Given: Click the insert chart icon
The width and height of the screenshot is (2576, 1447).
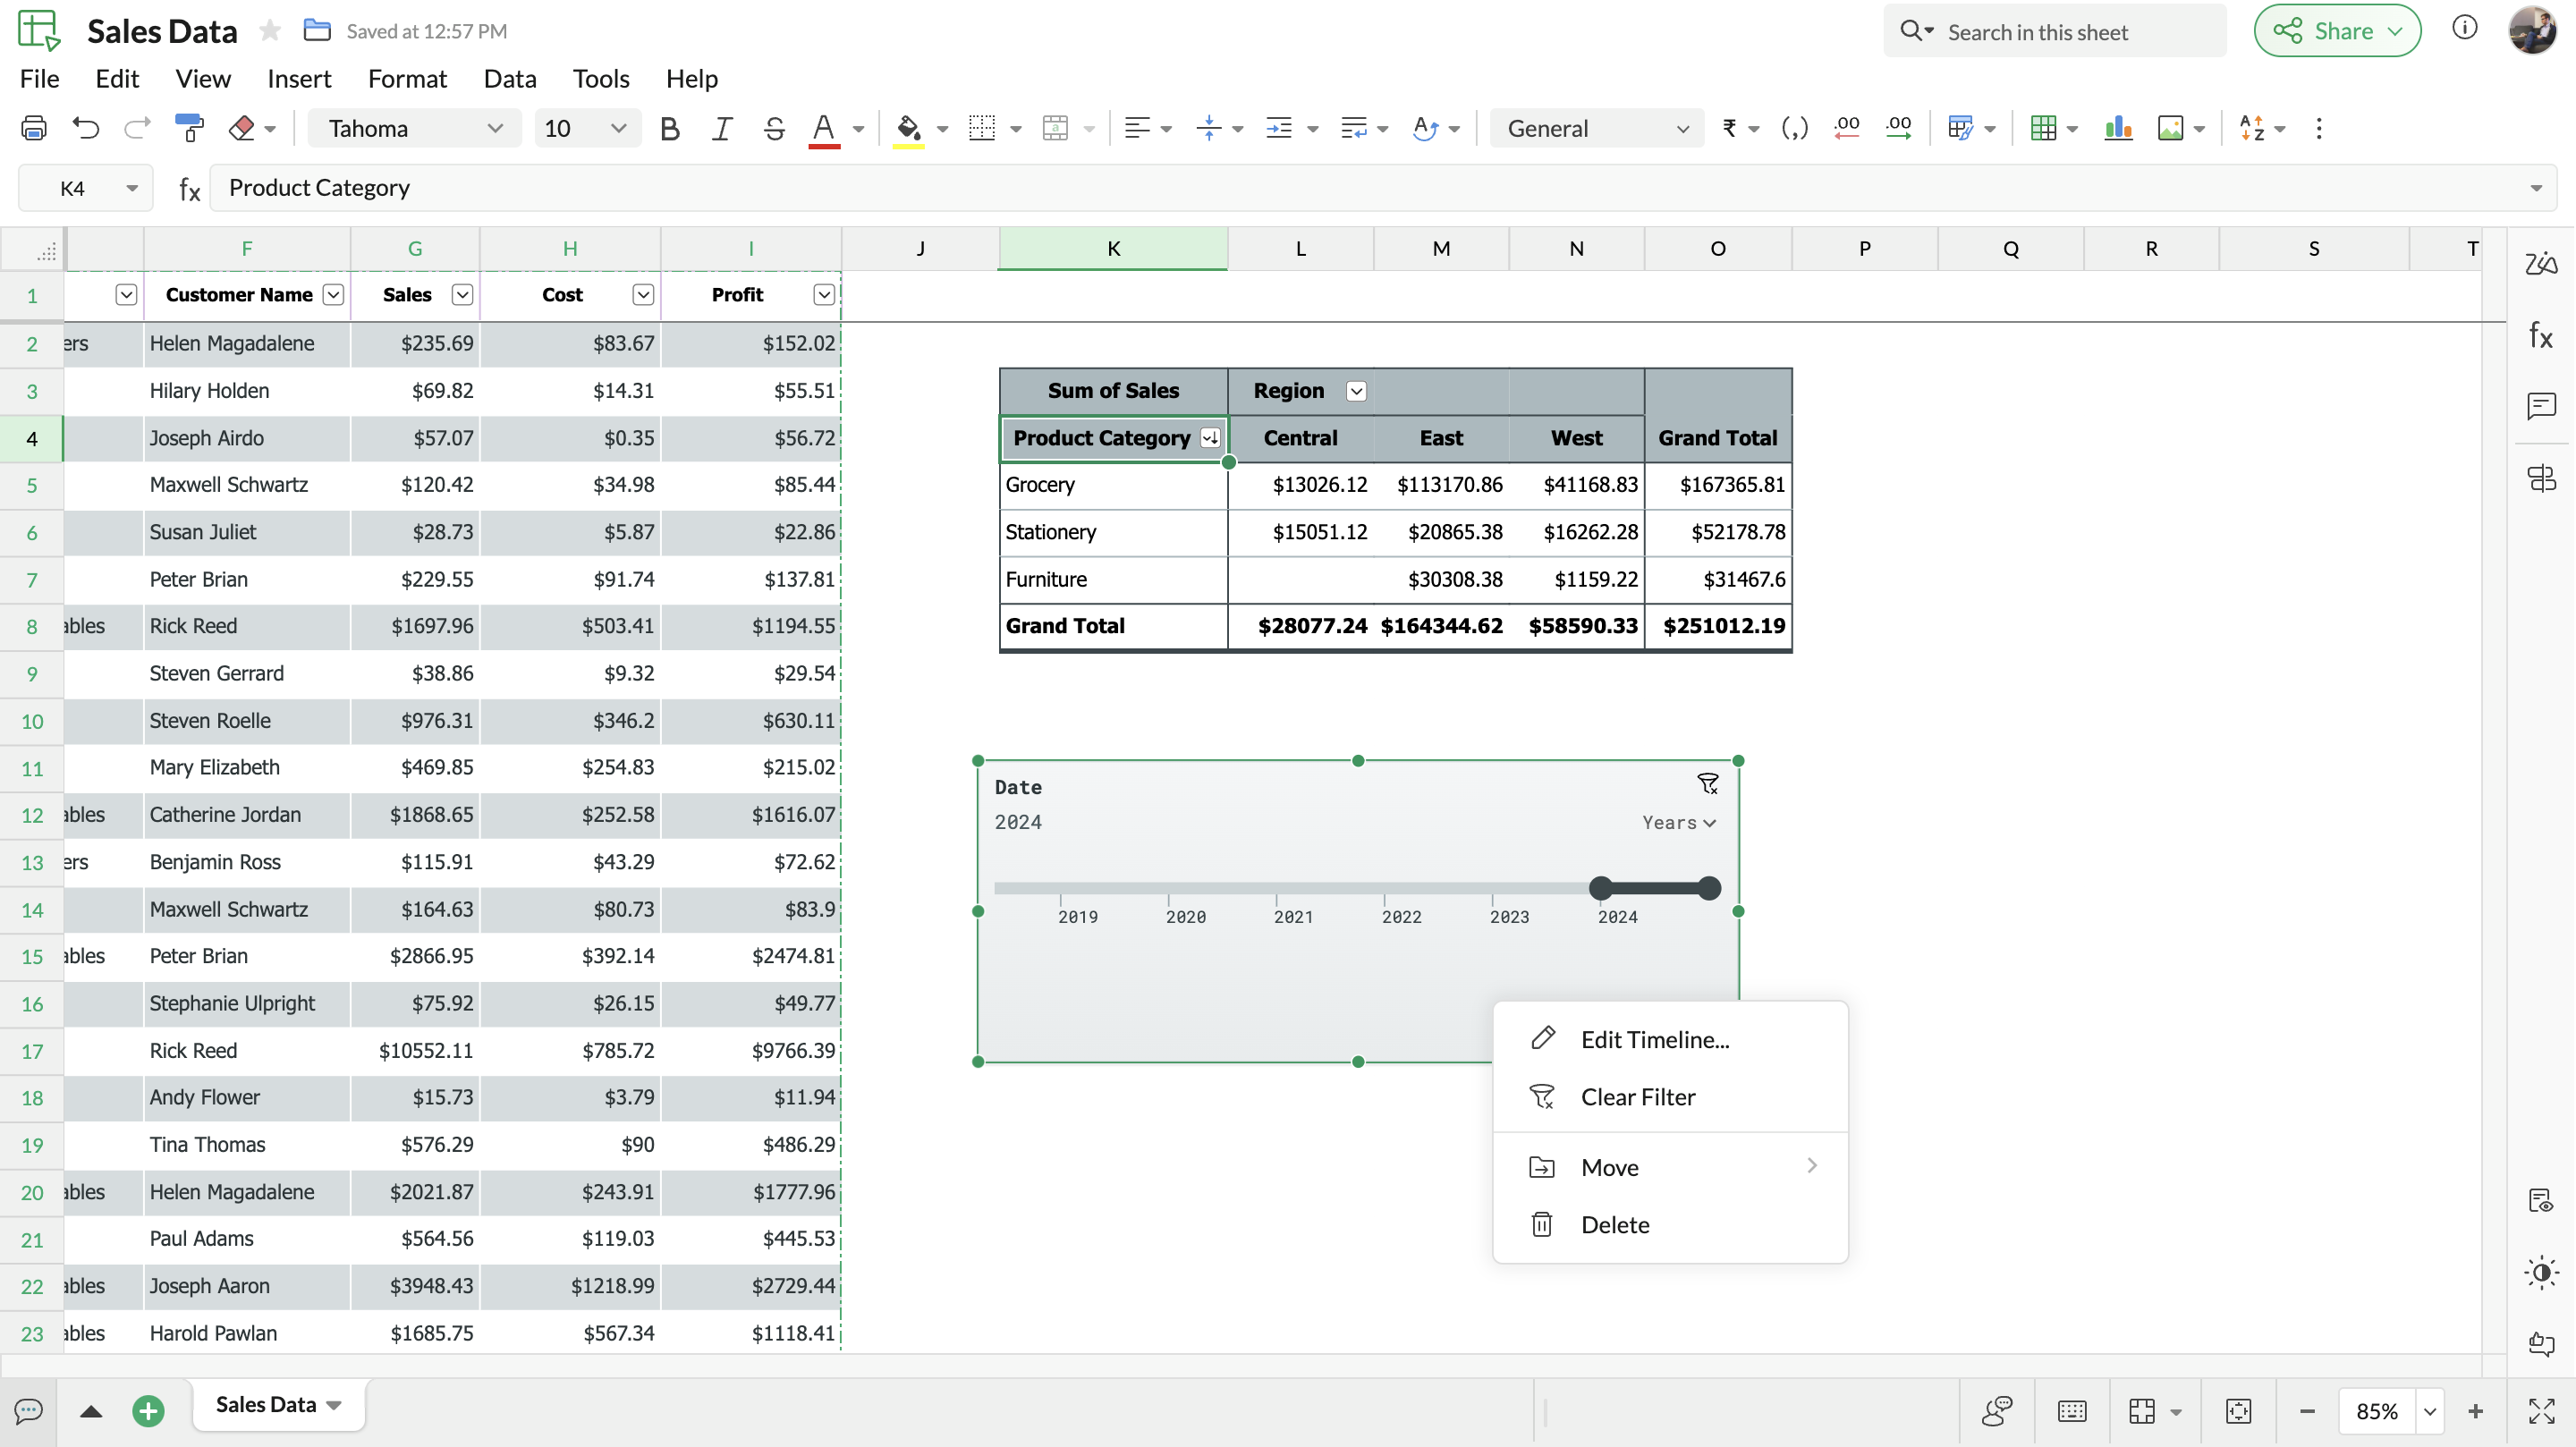Looking at the screenshot, I should 2117,128.
